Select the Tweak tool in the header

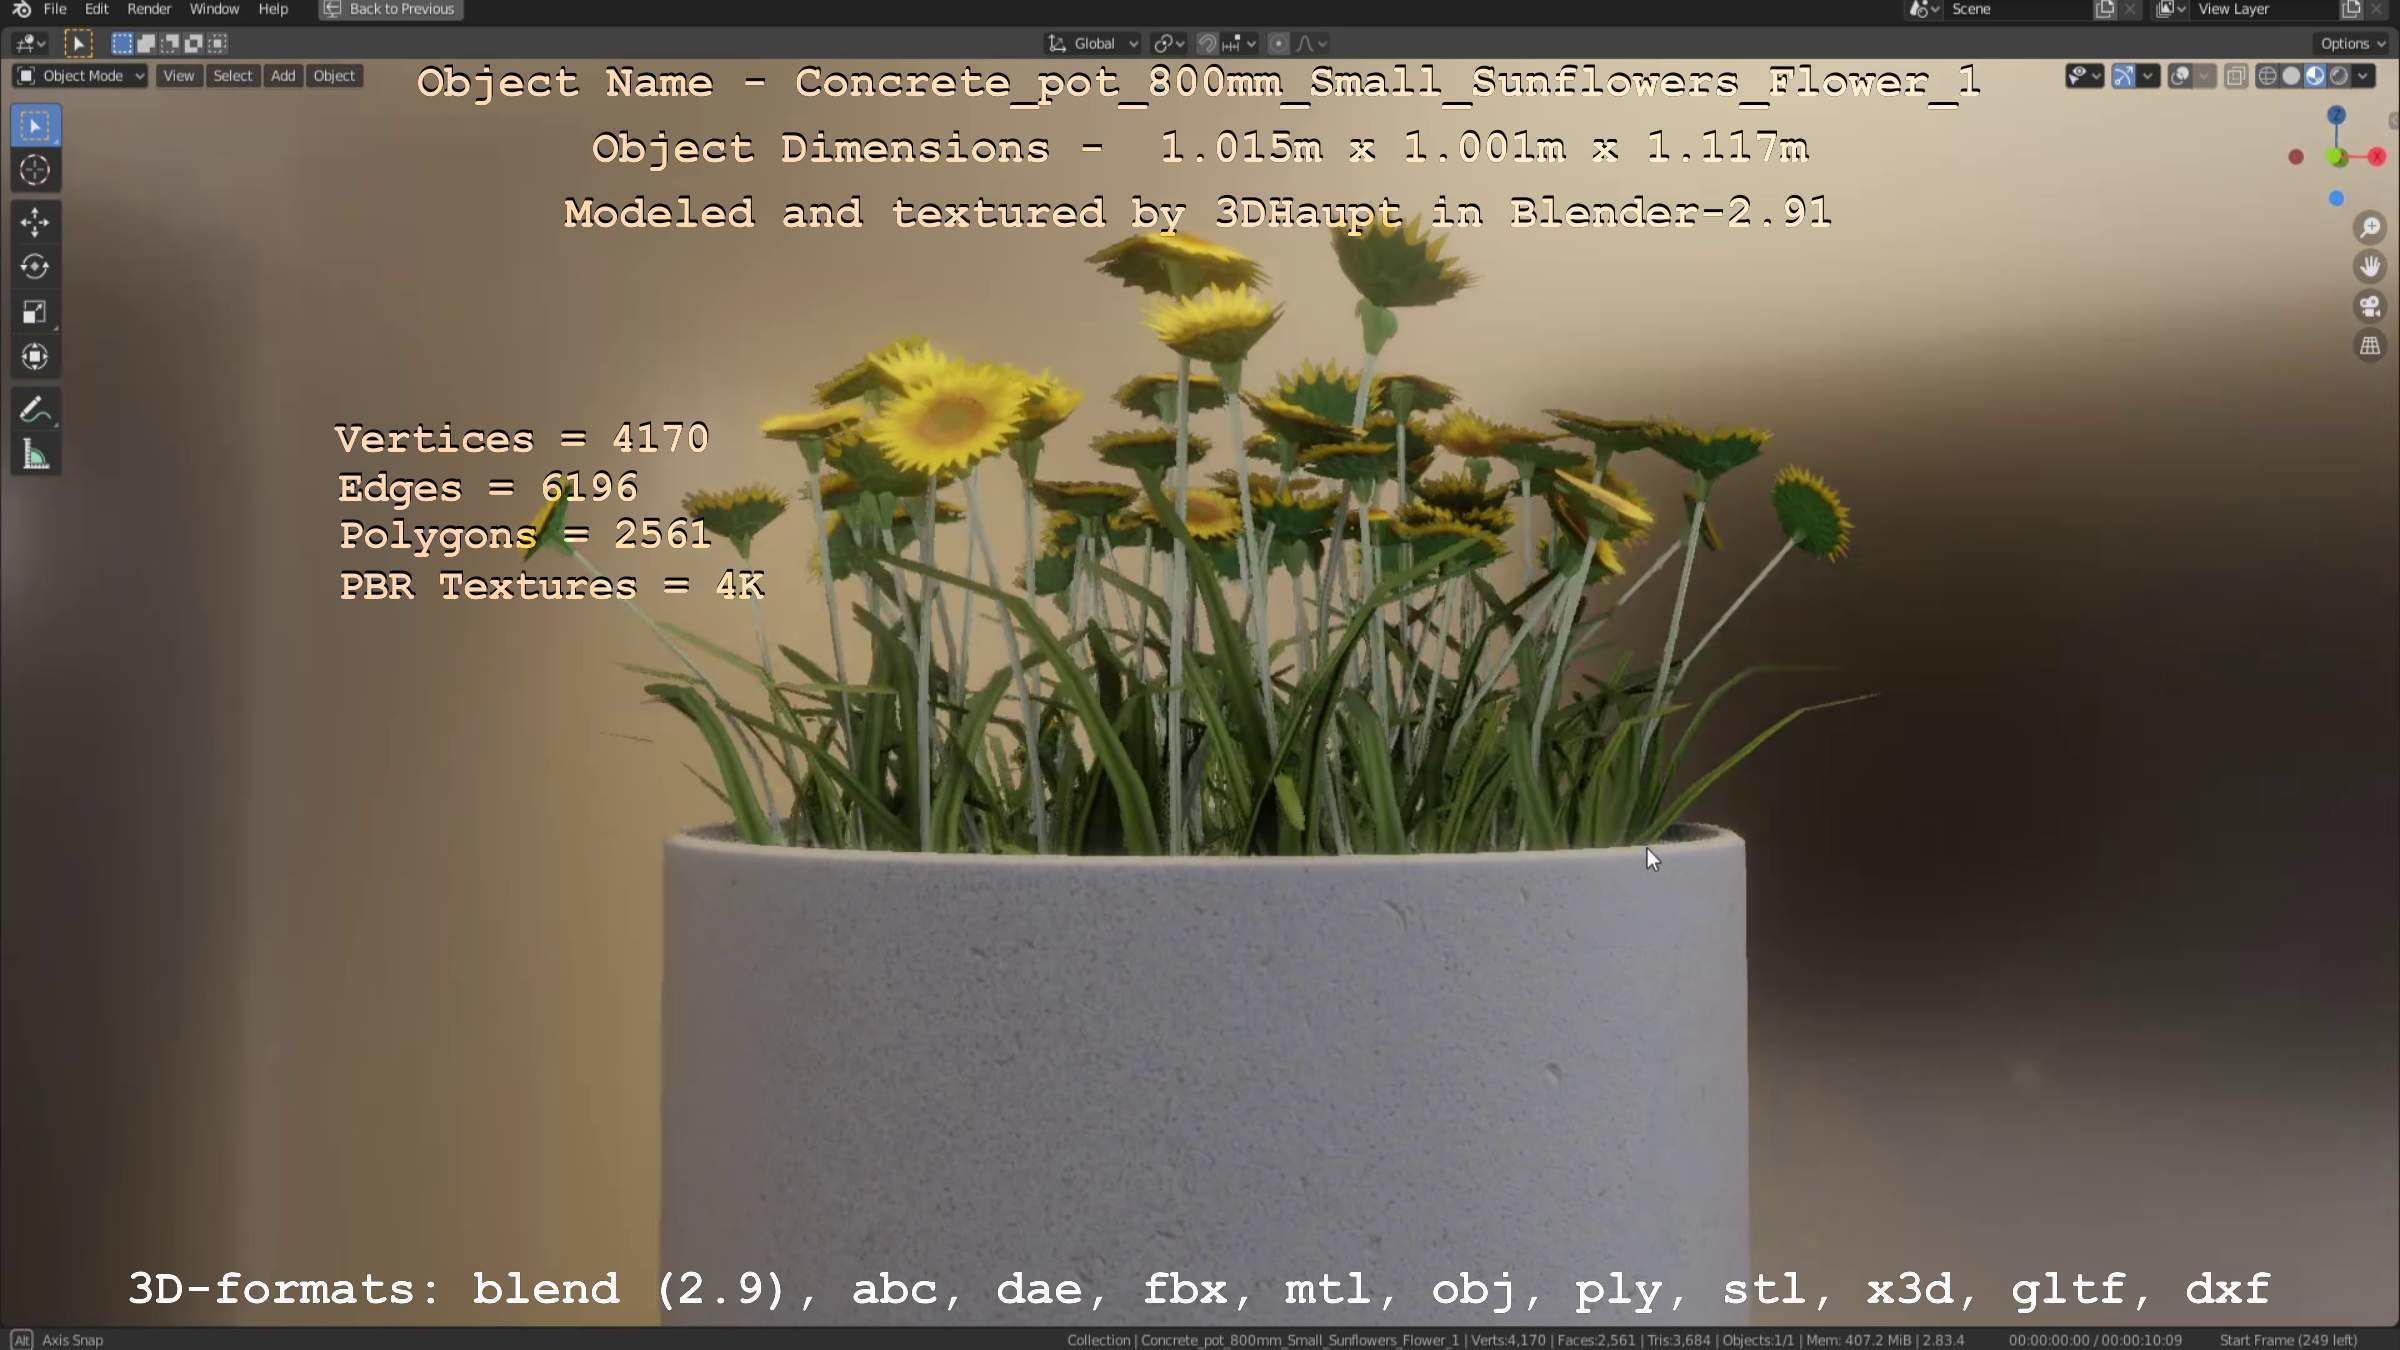click(x=78, y=43)
